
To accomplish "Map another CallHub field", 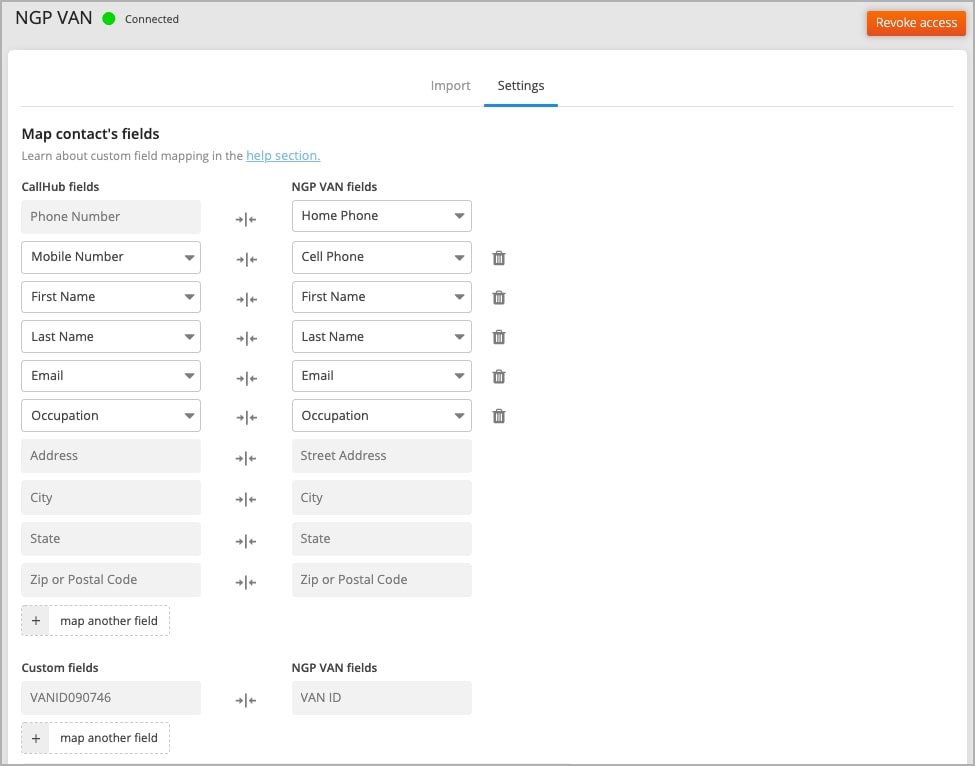I will coord(95,621).
